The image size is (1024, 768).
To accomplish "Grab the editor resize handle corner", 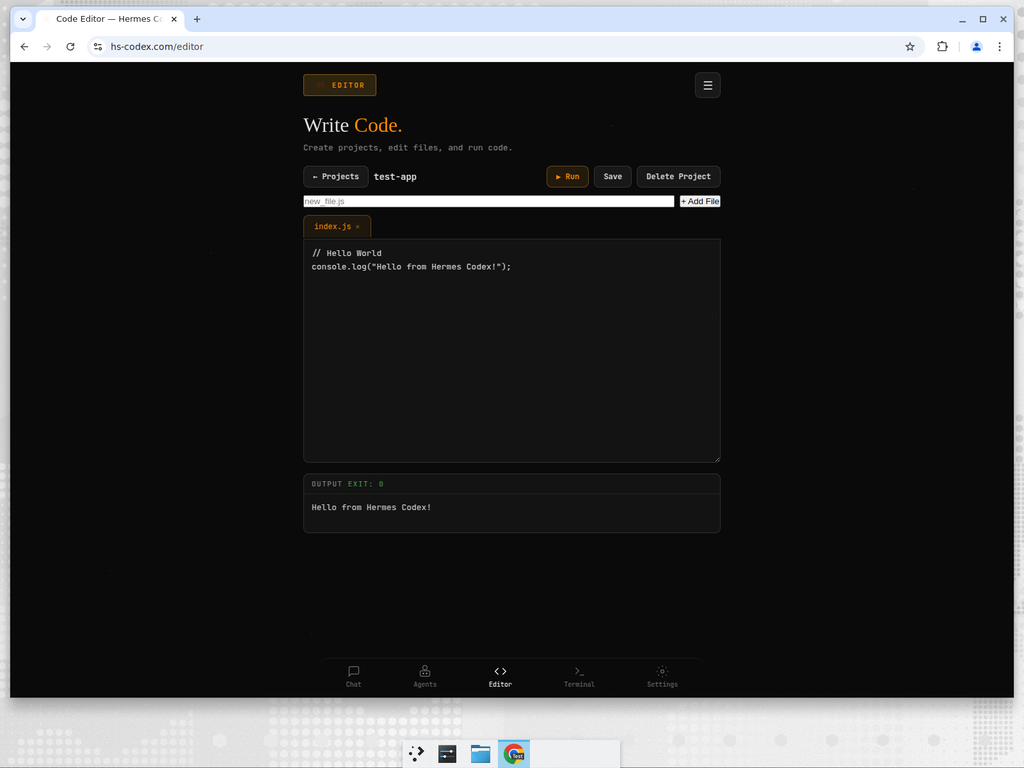I will (x=716, y=458).
